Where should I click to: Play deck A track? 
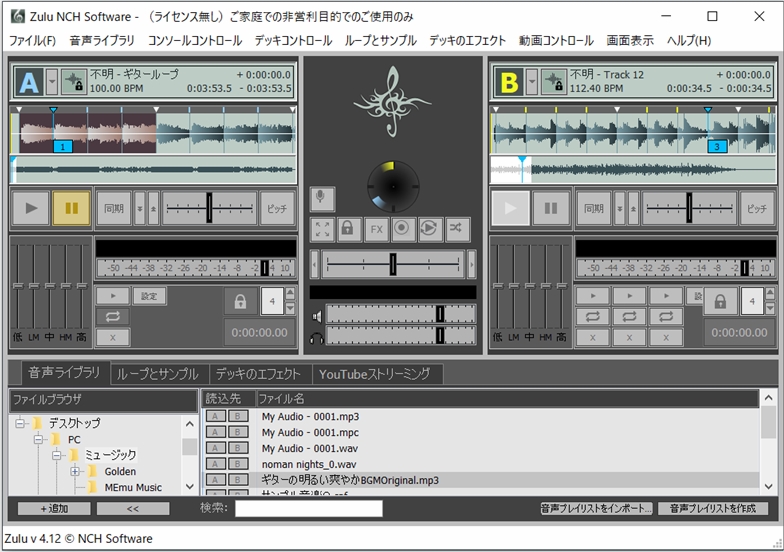[31, 208]
